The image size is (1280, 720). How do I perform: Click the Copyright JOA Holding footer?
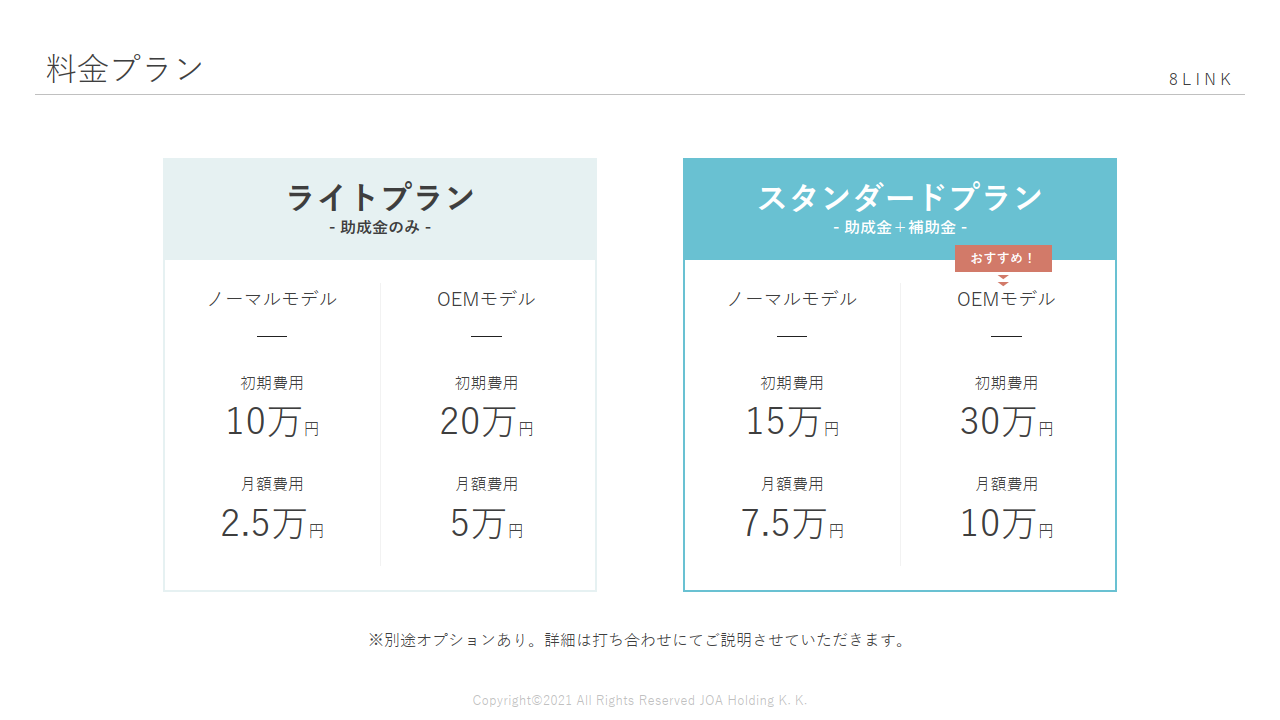640,700
